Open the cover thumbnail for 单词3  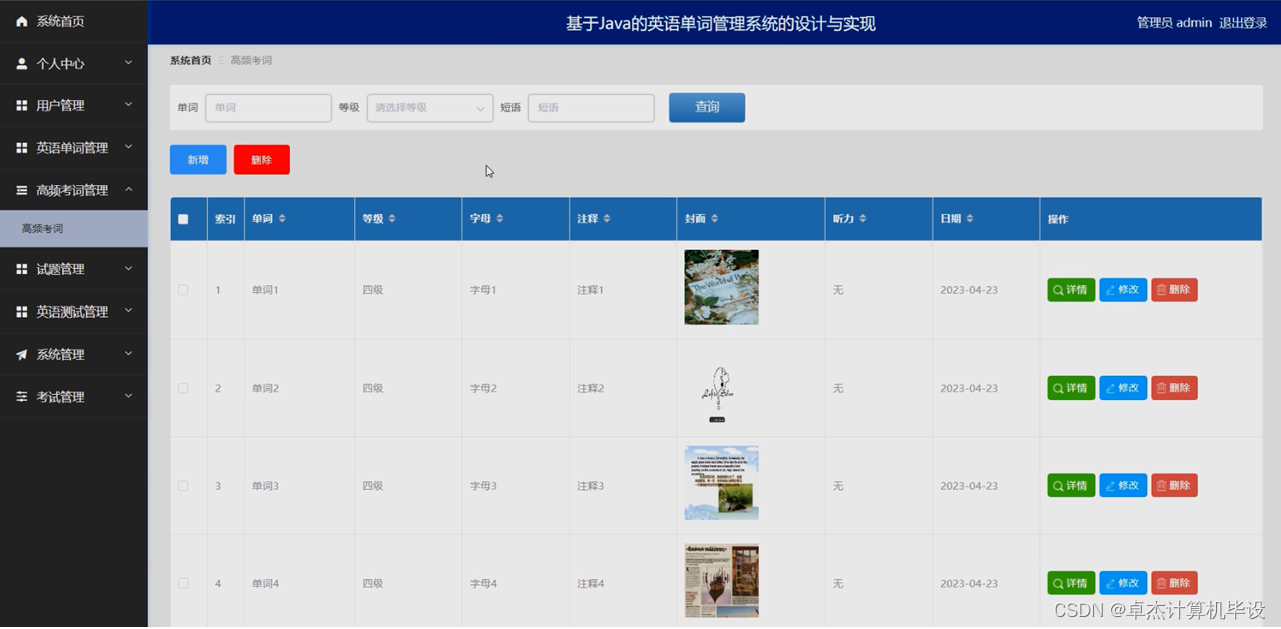click(721, 483)
